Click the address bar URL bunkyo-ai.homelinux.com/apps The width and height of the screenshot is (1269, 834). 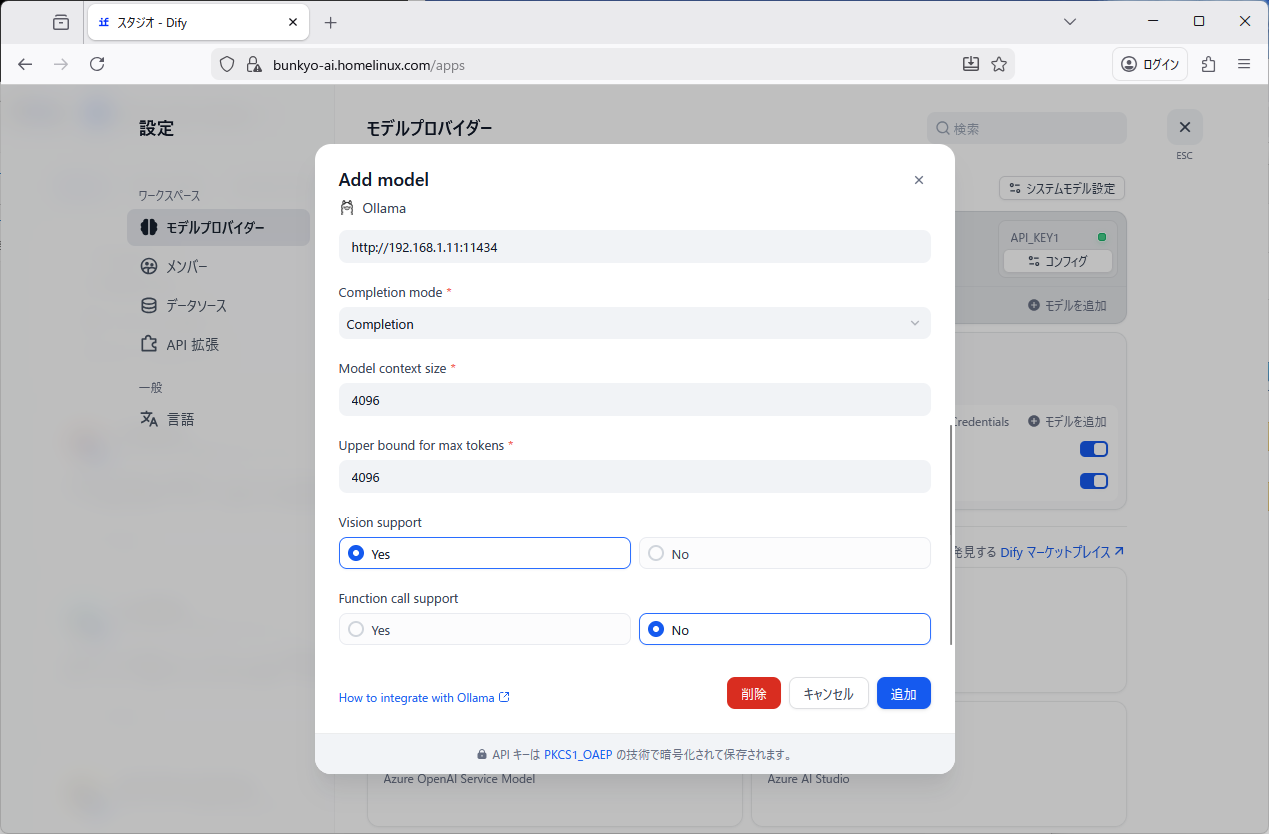pyautogui.click(x=368, y=65)
